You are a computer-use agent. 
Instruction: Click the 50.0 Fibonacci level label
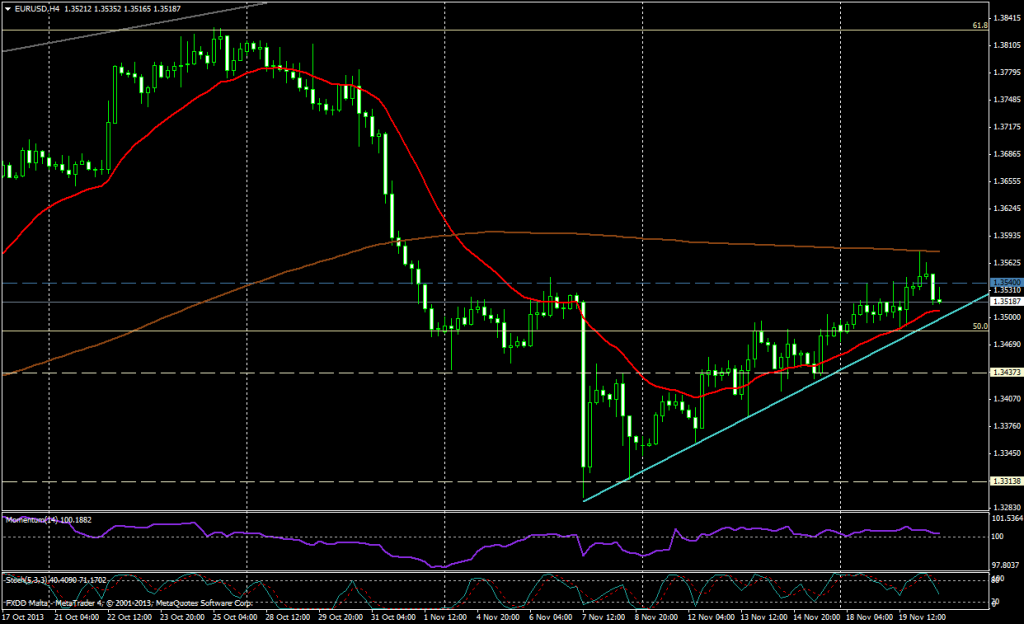(980, 326)
